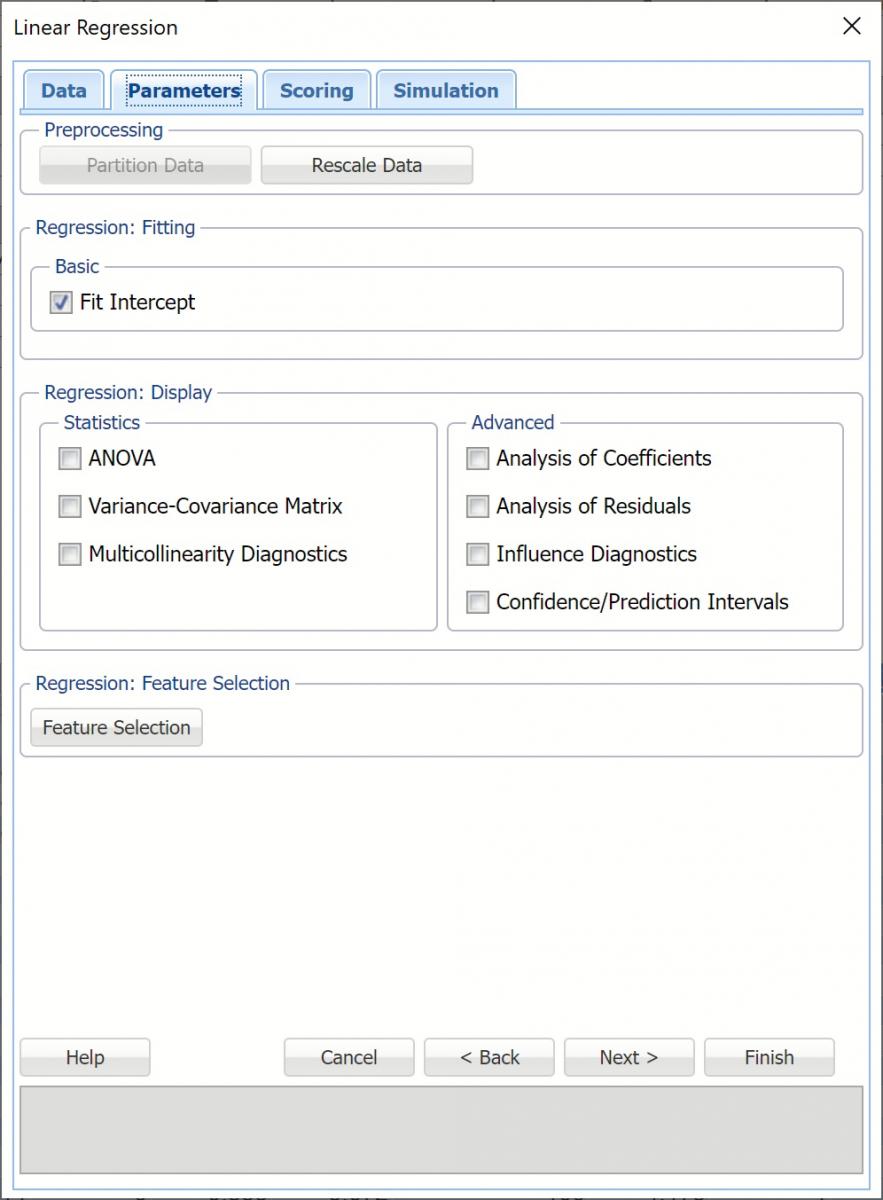Go back with the Back button

pos(489,1058)
